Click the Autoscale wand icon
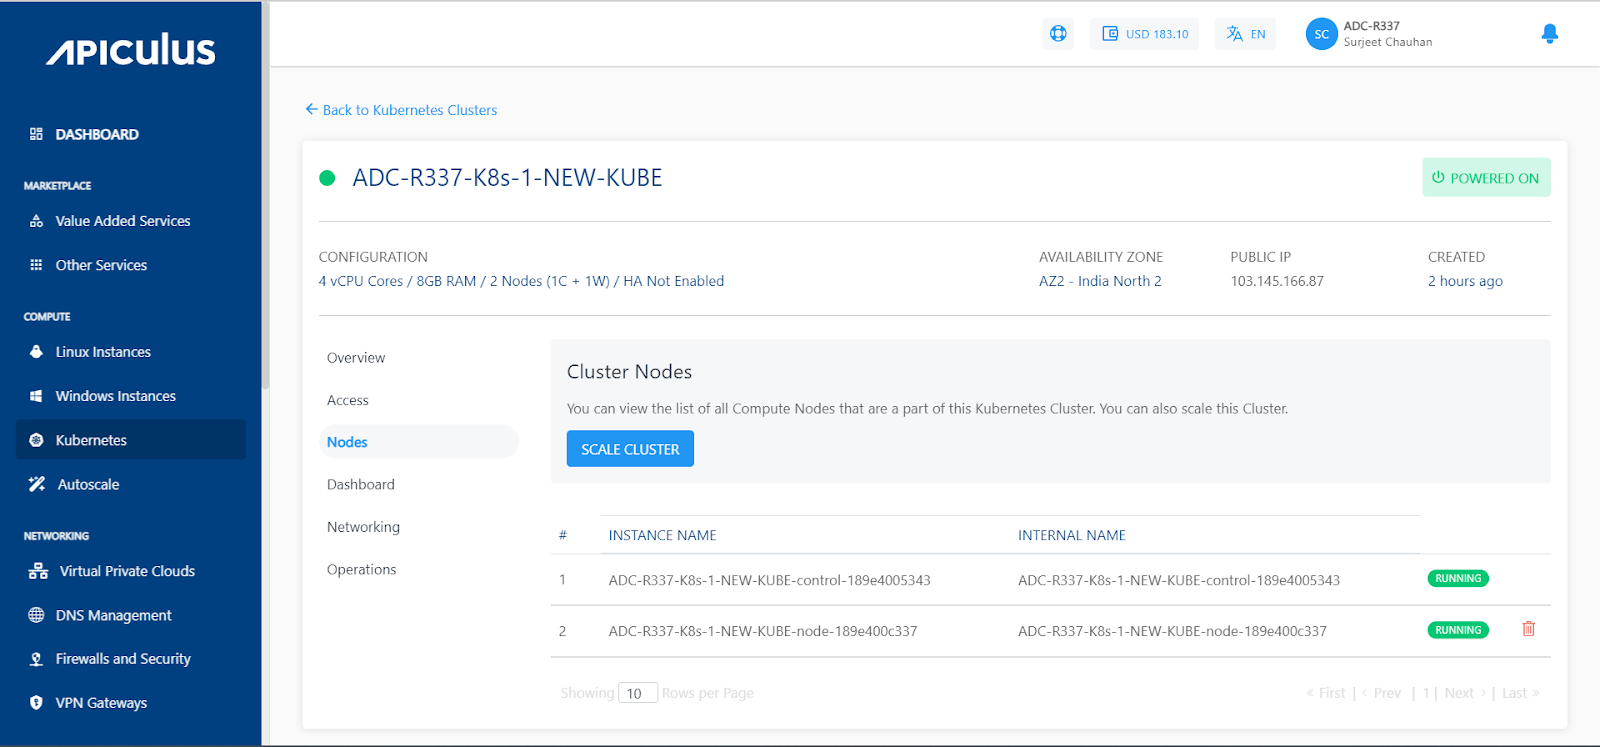 pos(37,484)
